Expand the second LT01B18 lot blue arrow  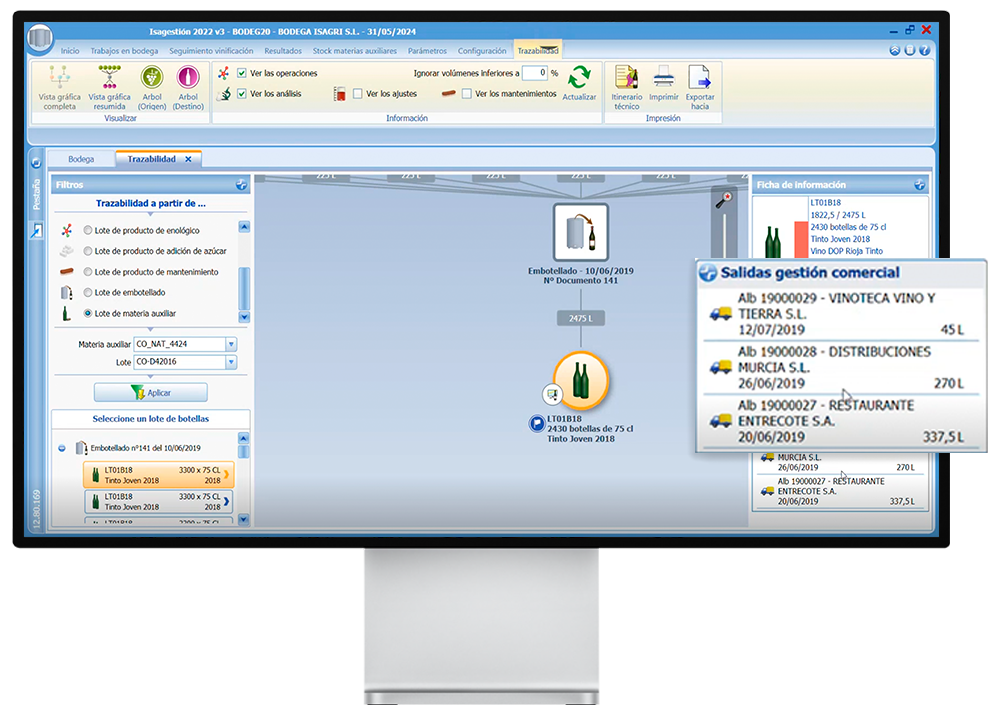(x=226, y=501)
